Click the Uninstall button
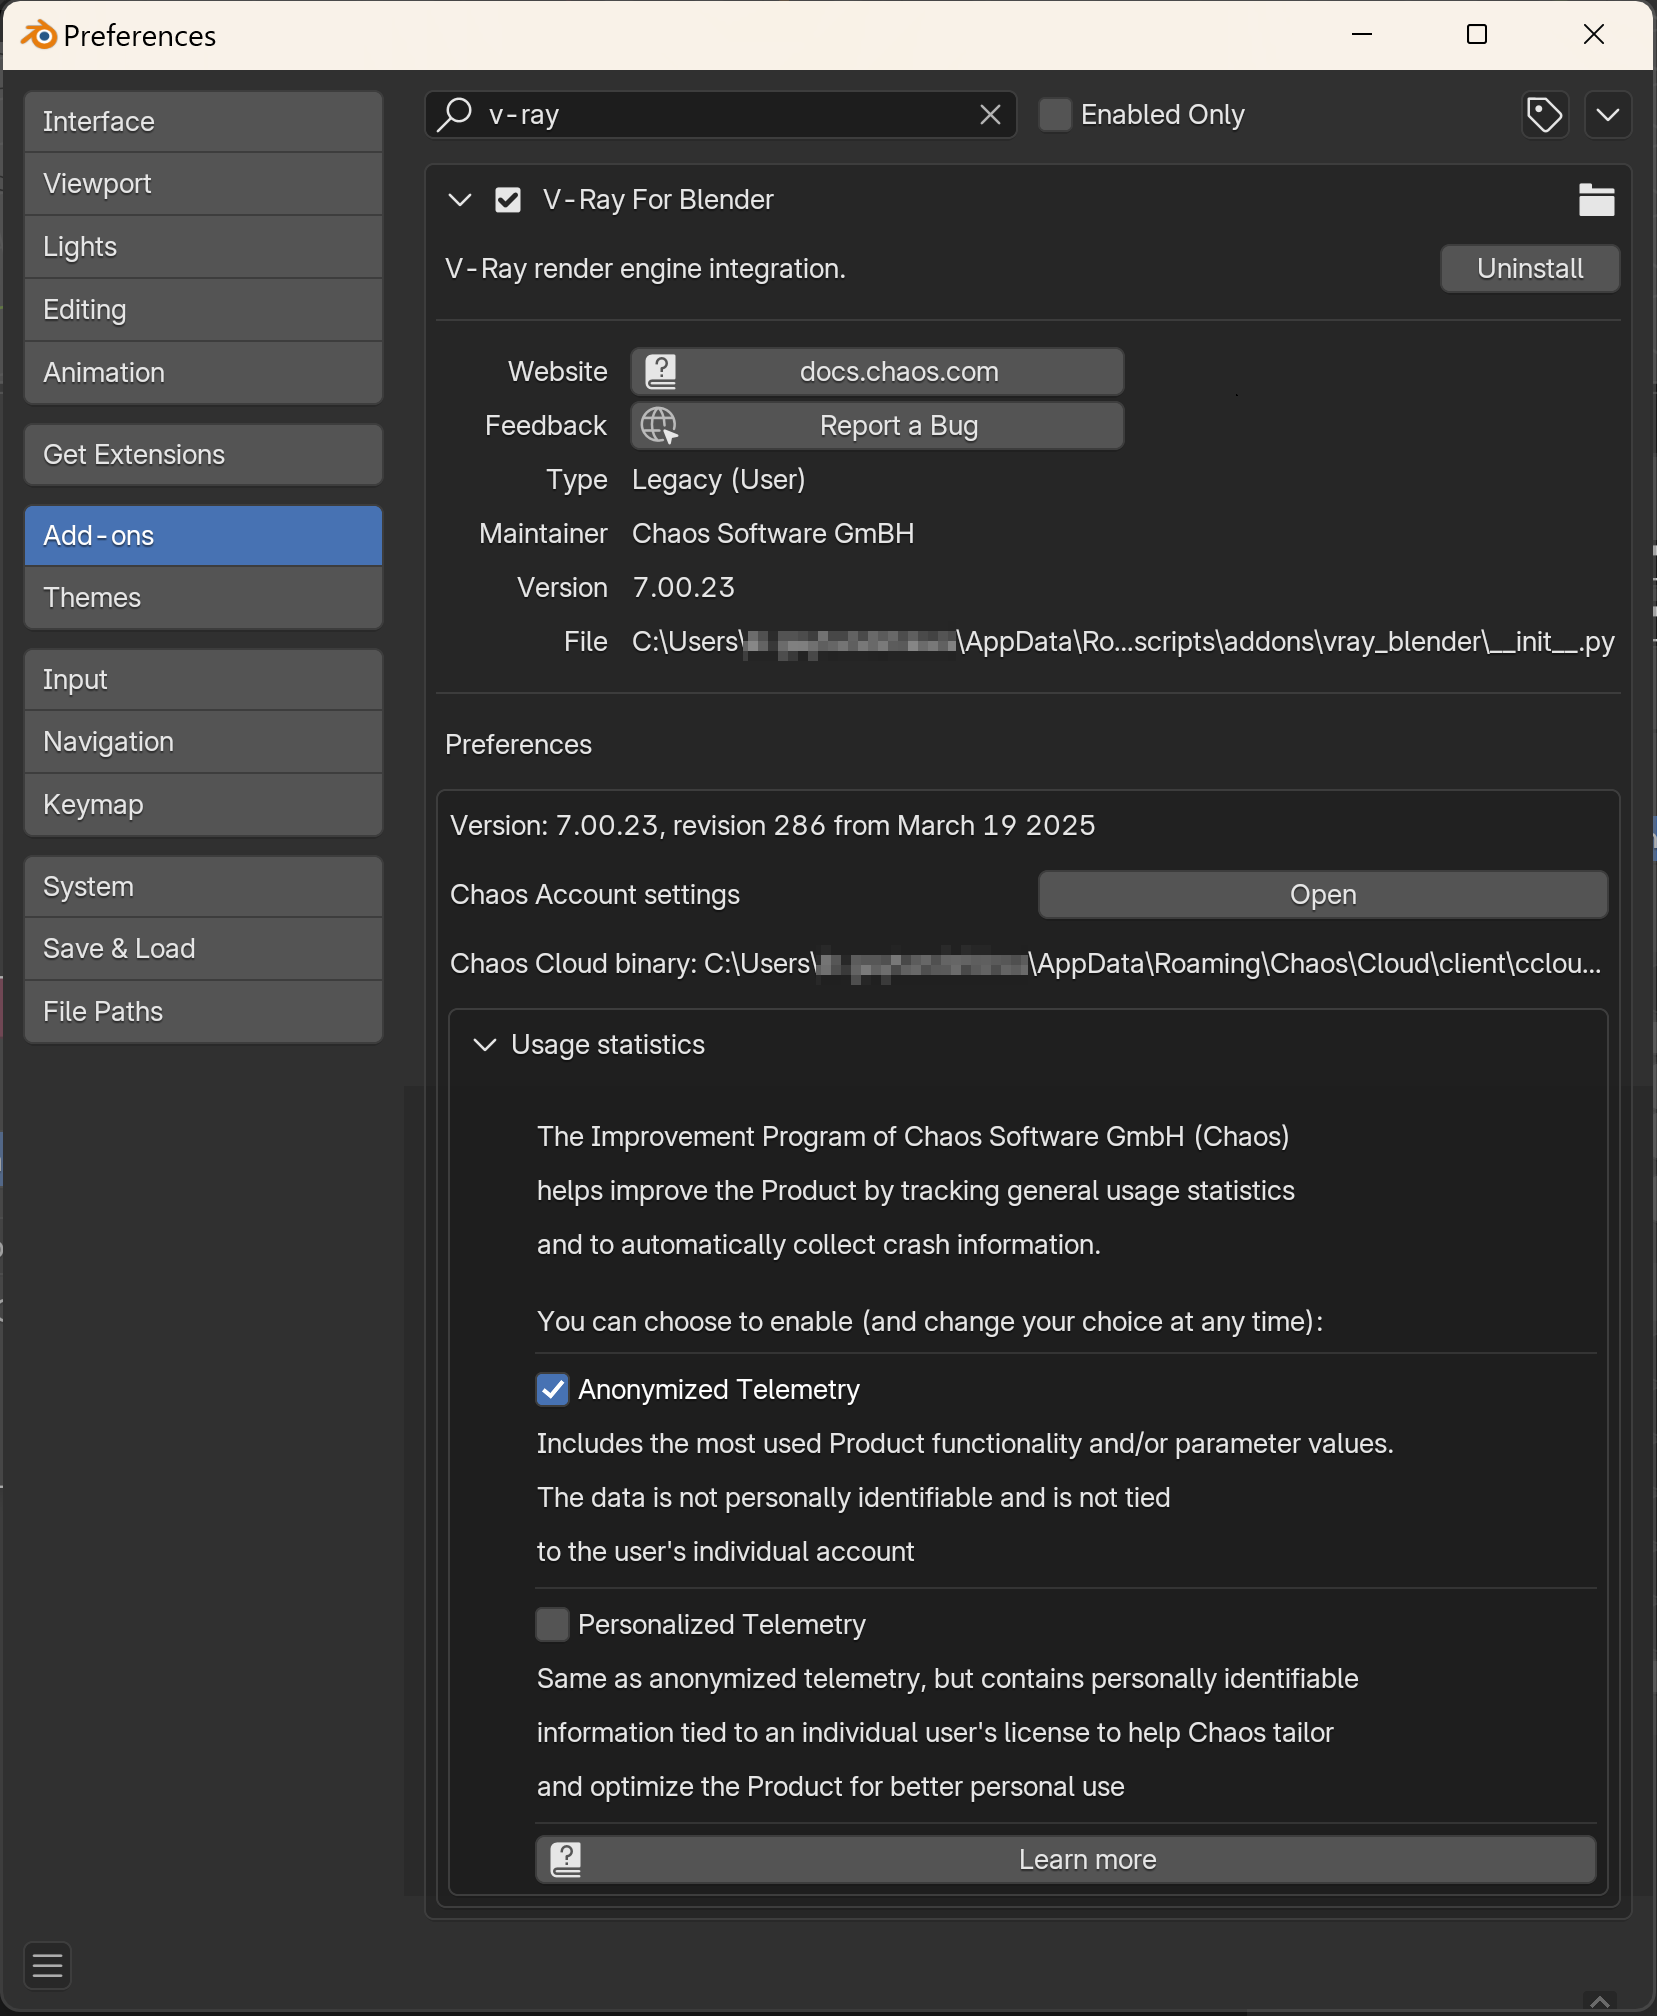 [1530, 269]
